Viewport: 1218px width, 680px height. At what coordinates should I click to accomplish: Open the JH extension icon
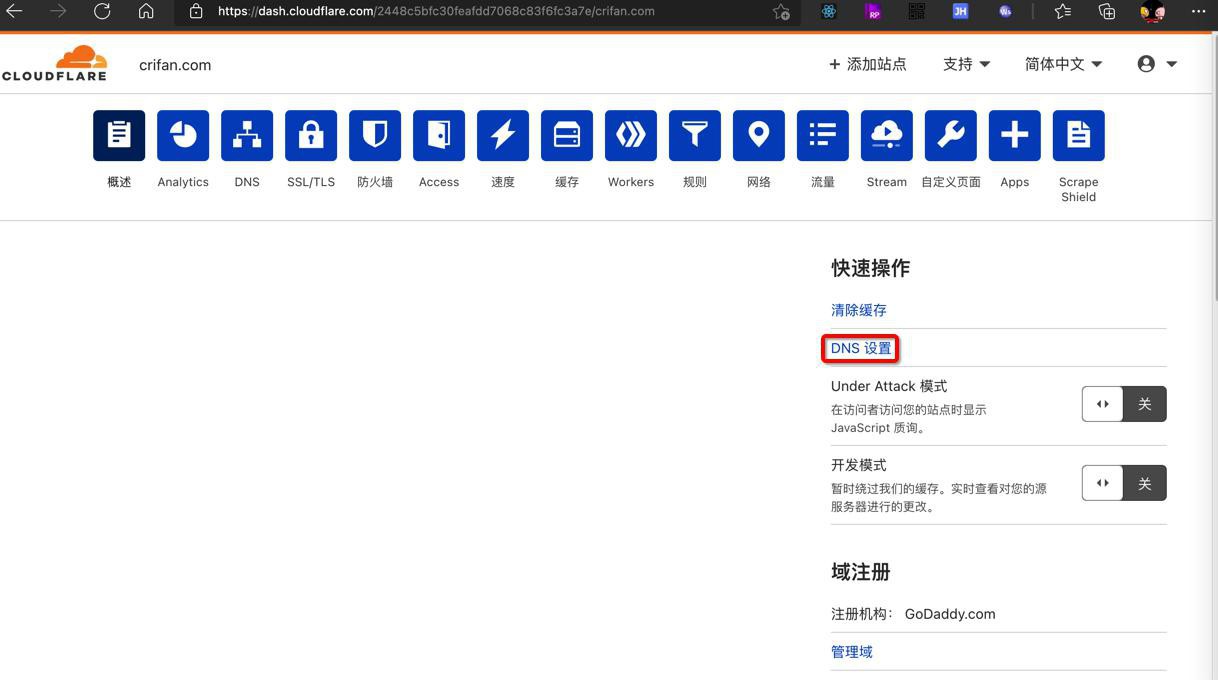click(960, 11)
